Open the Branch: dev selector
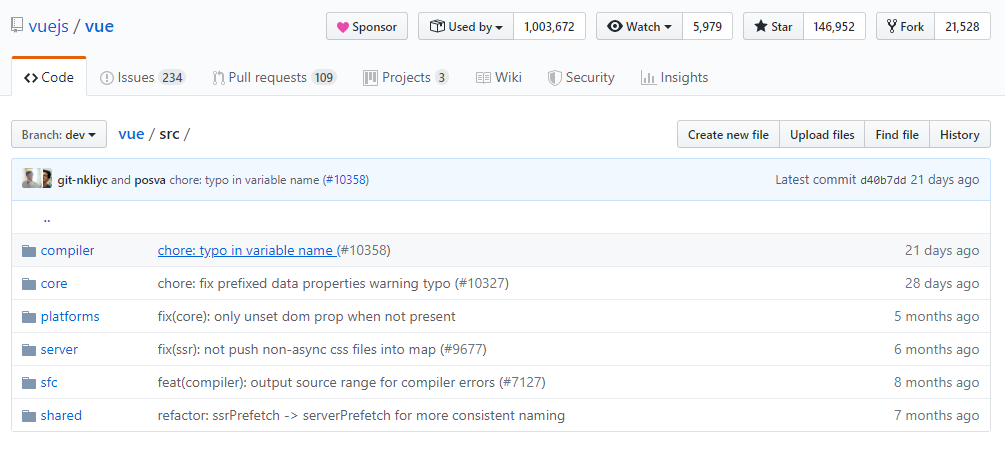 (x=59, y=135)
